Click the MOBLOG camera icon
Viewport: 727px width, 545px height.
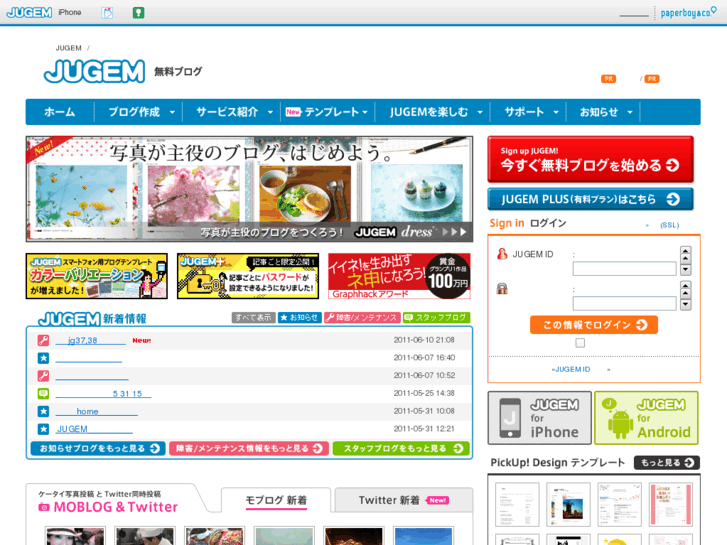point(44,507)
